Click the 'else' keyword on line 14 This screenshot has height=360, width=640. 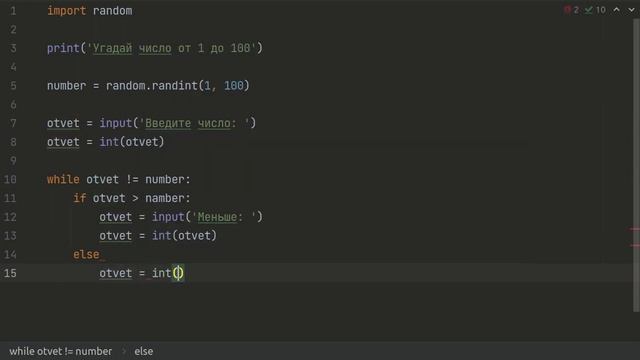[86, 255]
